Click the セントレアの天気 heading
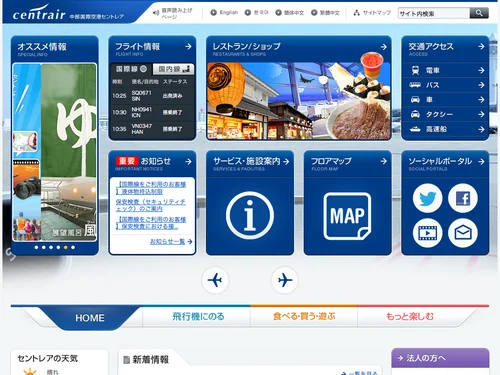The height and width of the screenshot is (375, 500). (47, 359)
